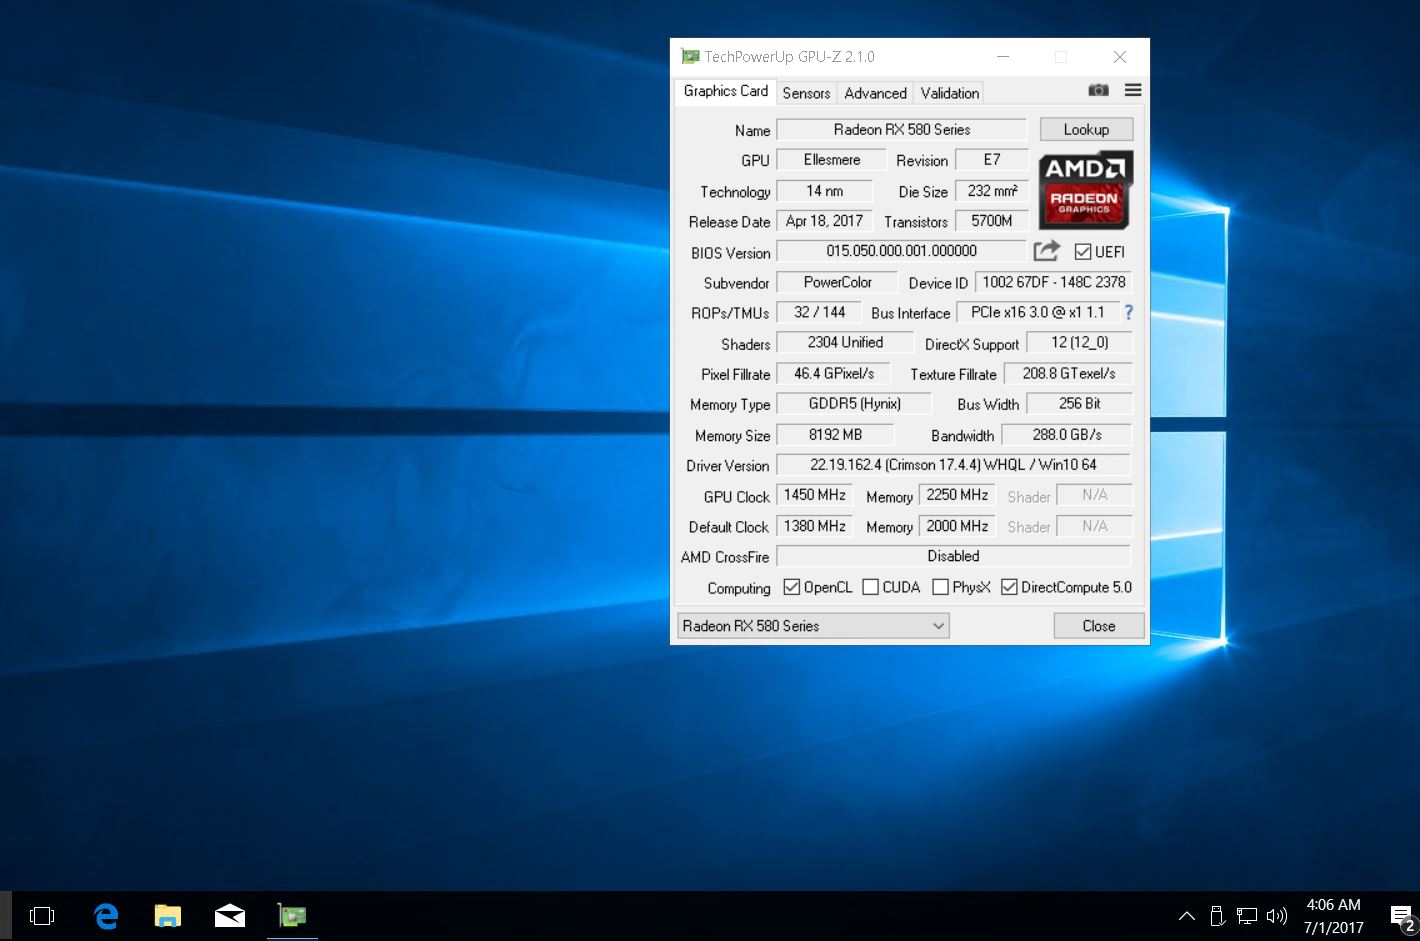Screen dimensions: 1420x941
Task: Minimize the GPU-Z window
Action: click(x=1003, y=57)
